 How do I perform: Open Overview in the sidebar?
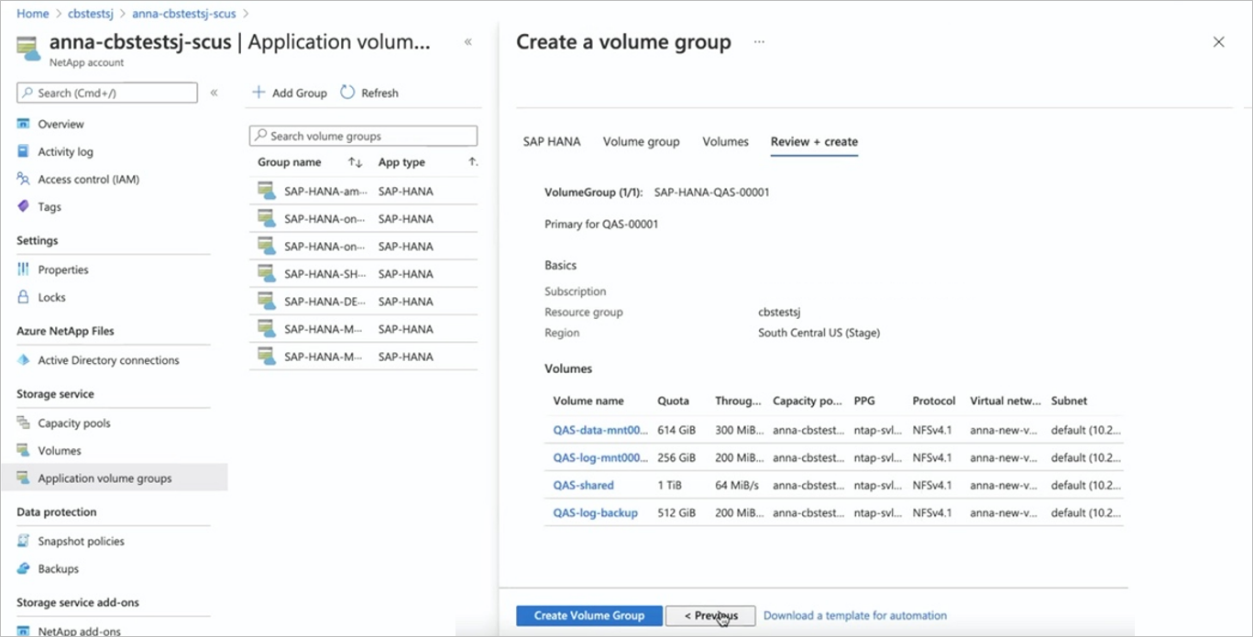[x=61, y=124]
